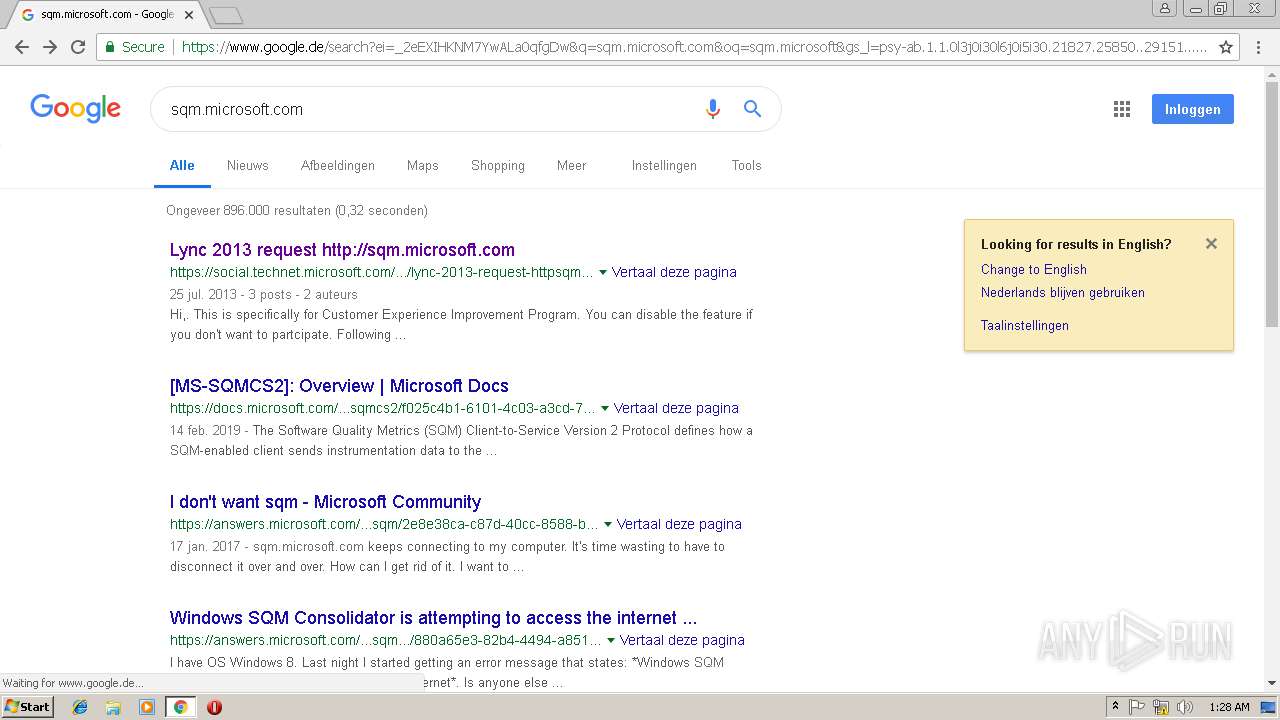Switch to the Maps tab

click(x=423, y=166)
